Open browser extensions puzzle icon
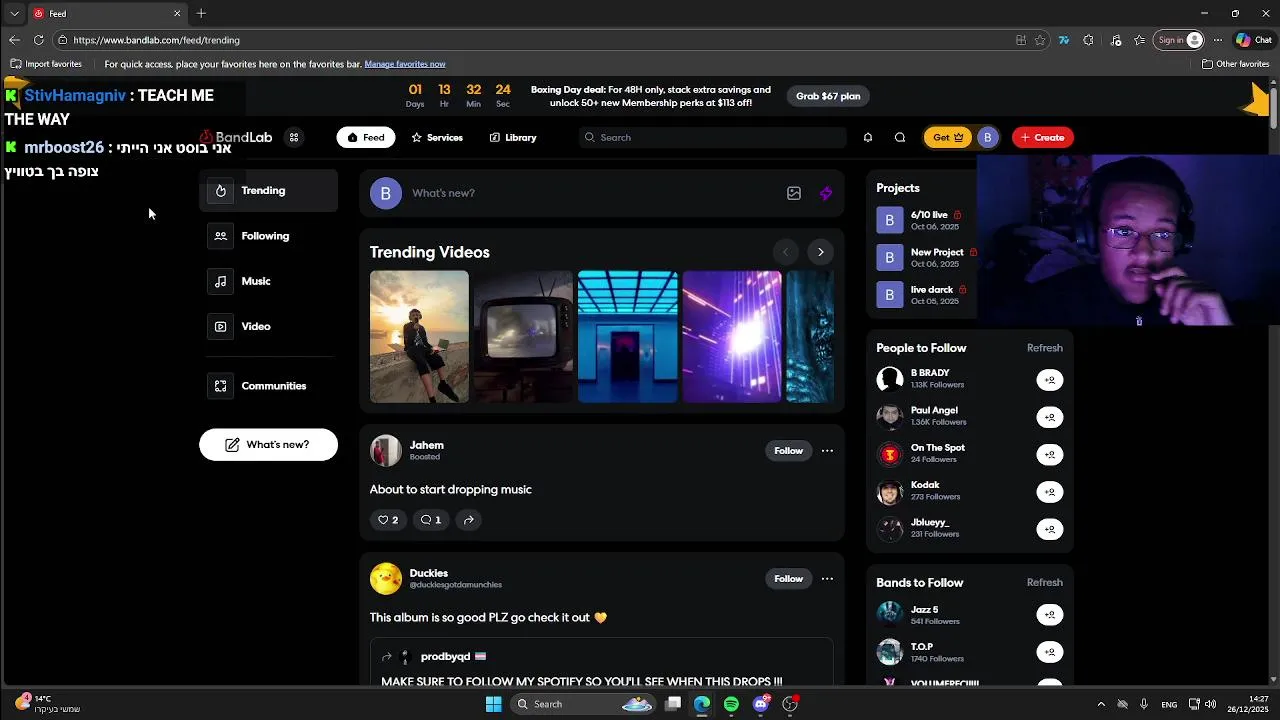1280x720 pixels. coord(1088,40)
